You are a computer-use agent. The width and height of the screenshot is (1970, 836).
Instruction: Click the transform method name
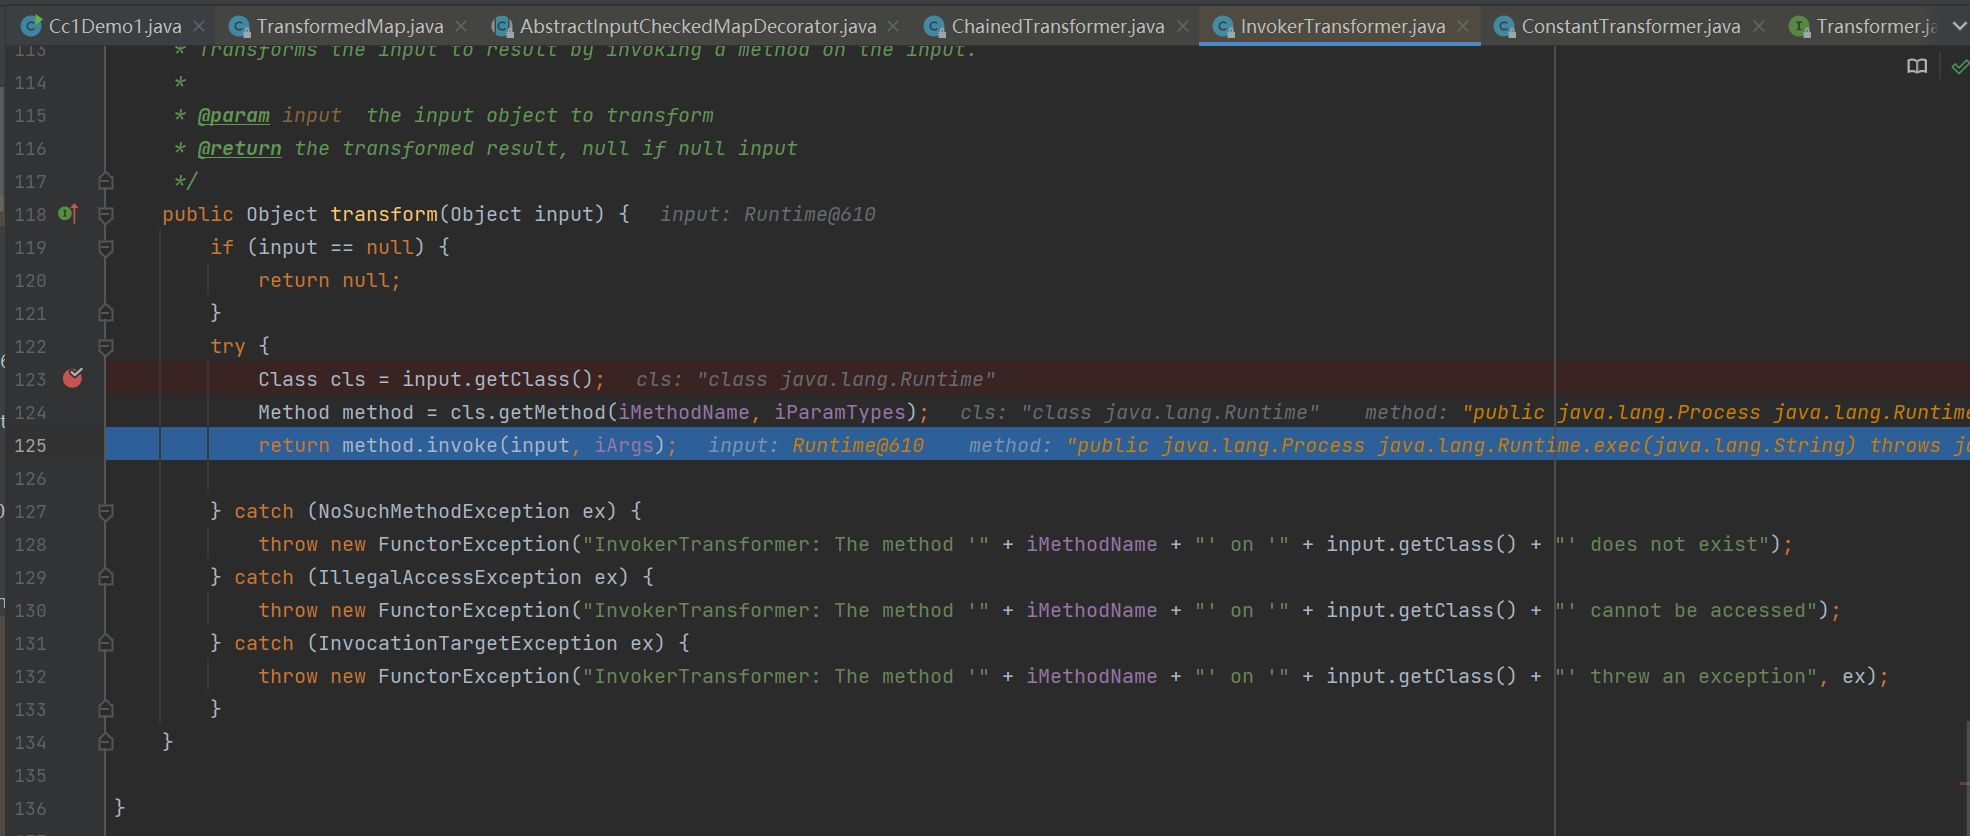[x=384, y=214]
